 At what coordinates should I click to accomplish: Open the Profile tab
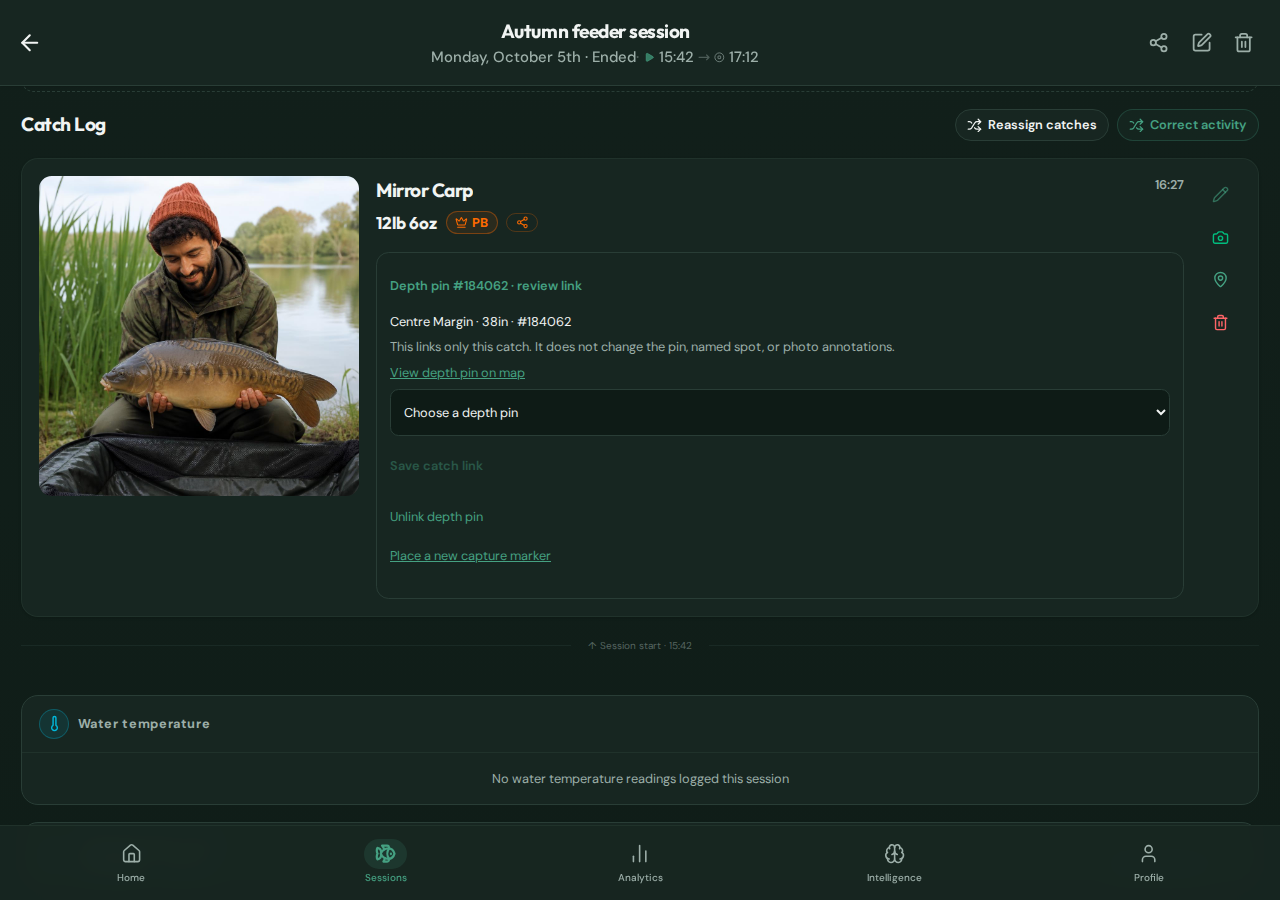[1148, 863]
